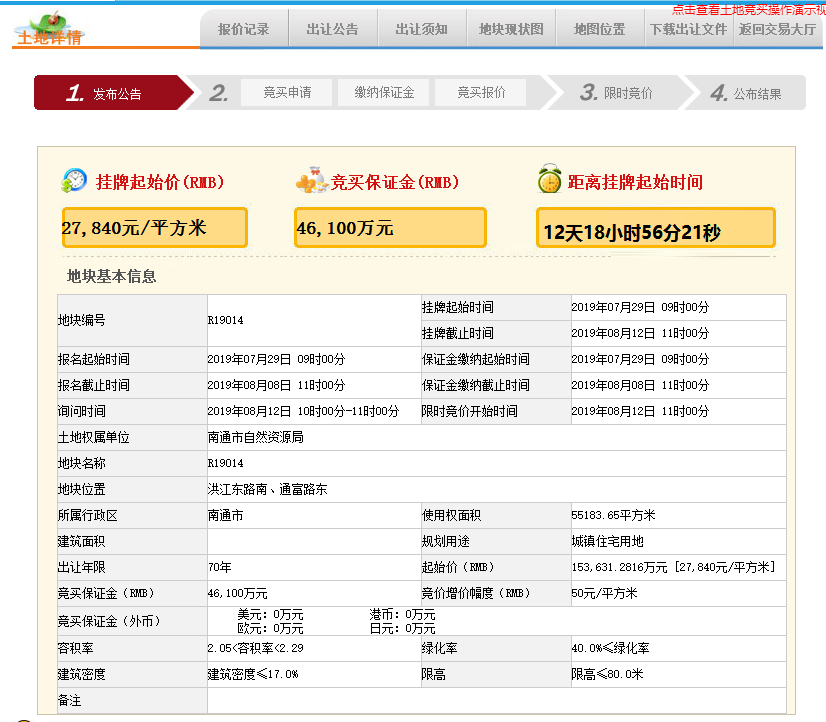This screenshot has width=826, height=722.
Task: Click 下载出让文件 to download documents
Action: (x=687, y=28)
